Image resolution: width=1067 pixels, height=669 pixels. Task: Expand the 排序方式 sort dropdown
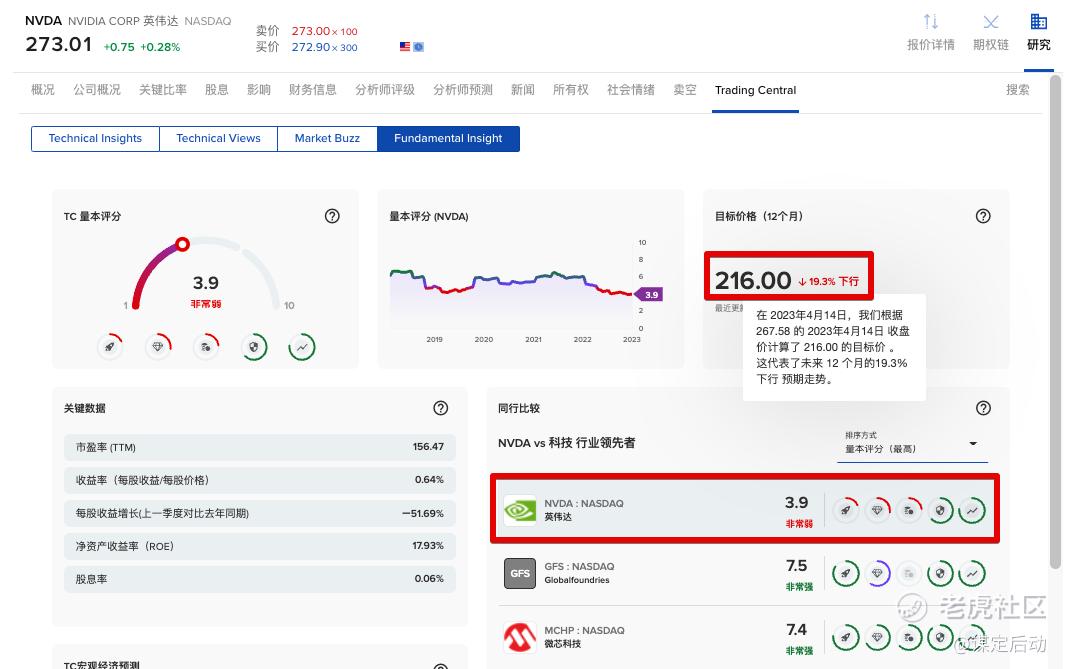[912, 444]
